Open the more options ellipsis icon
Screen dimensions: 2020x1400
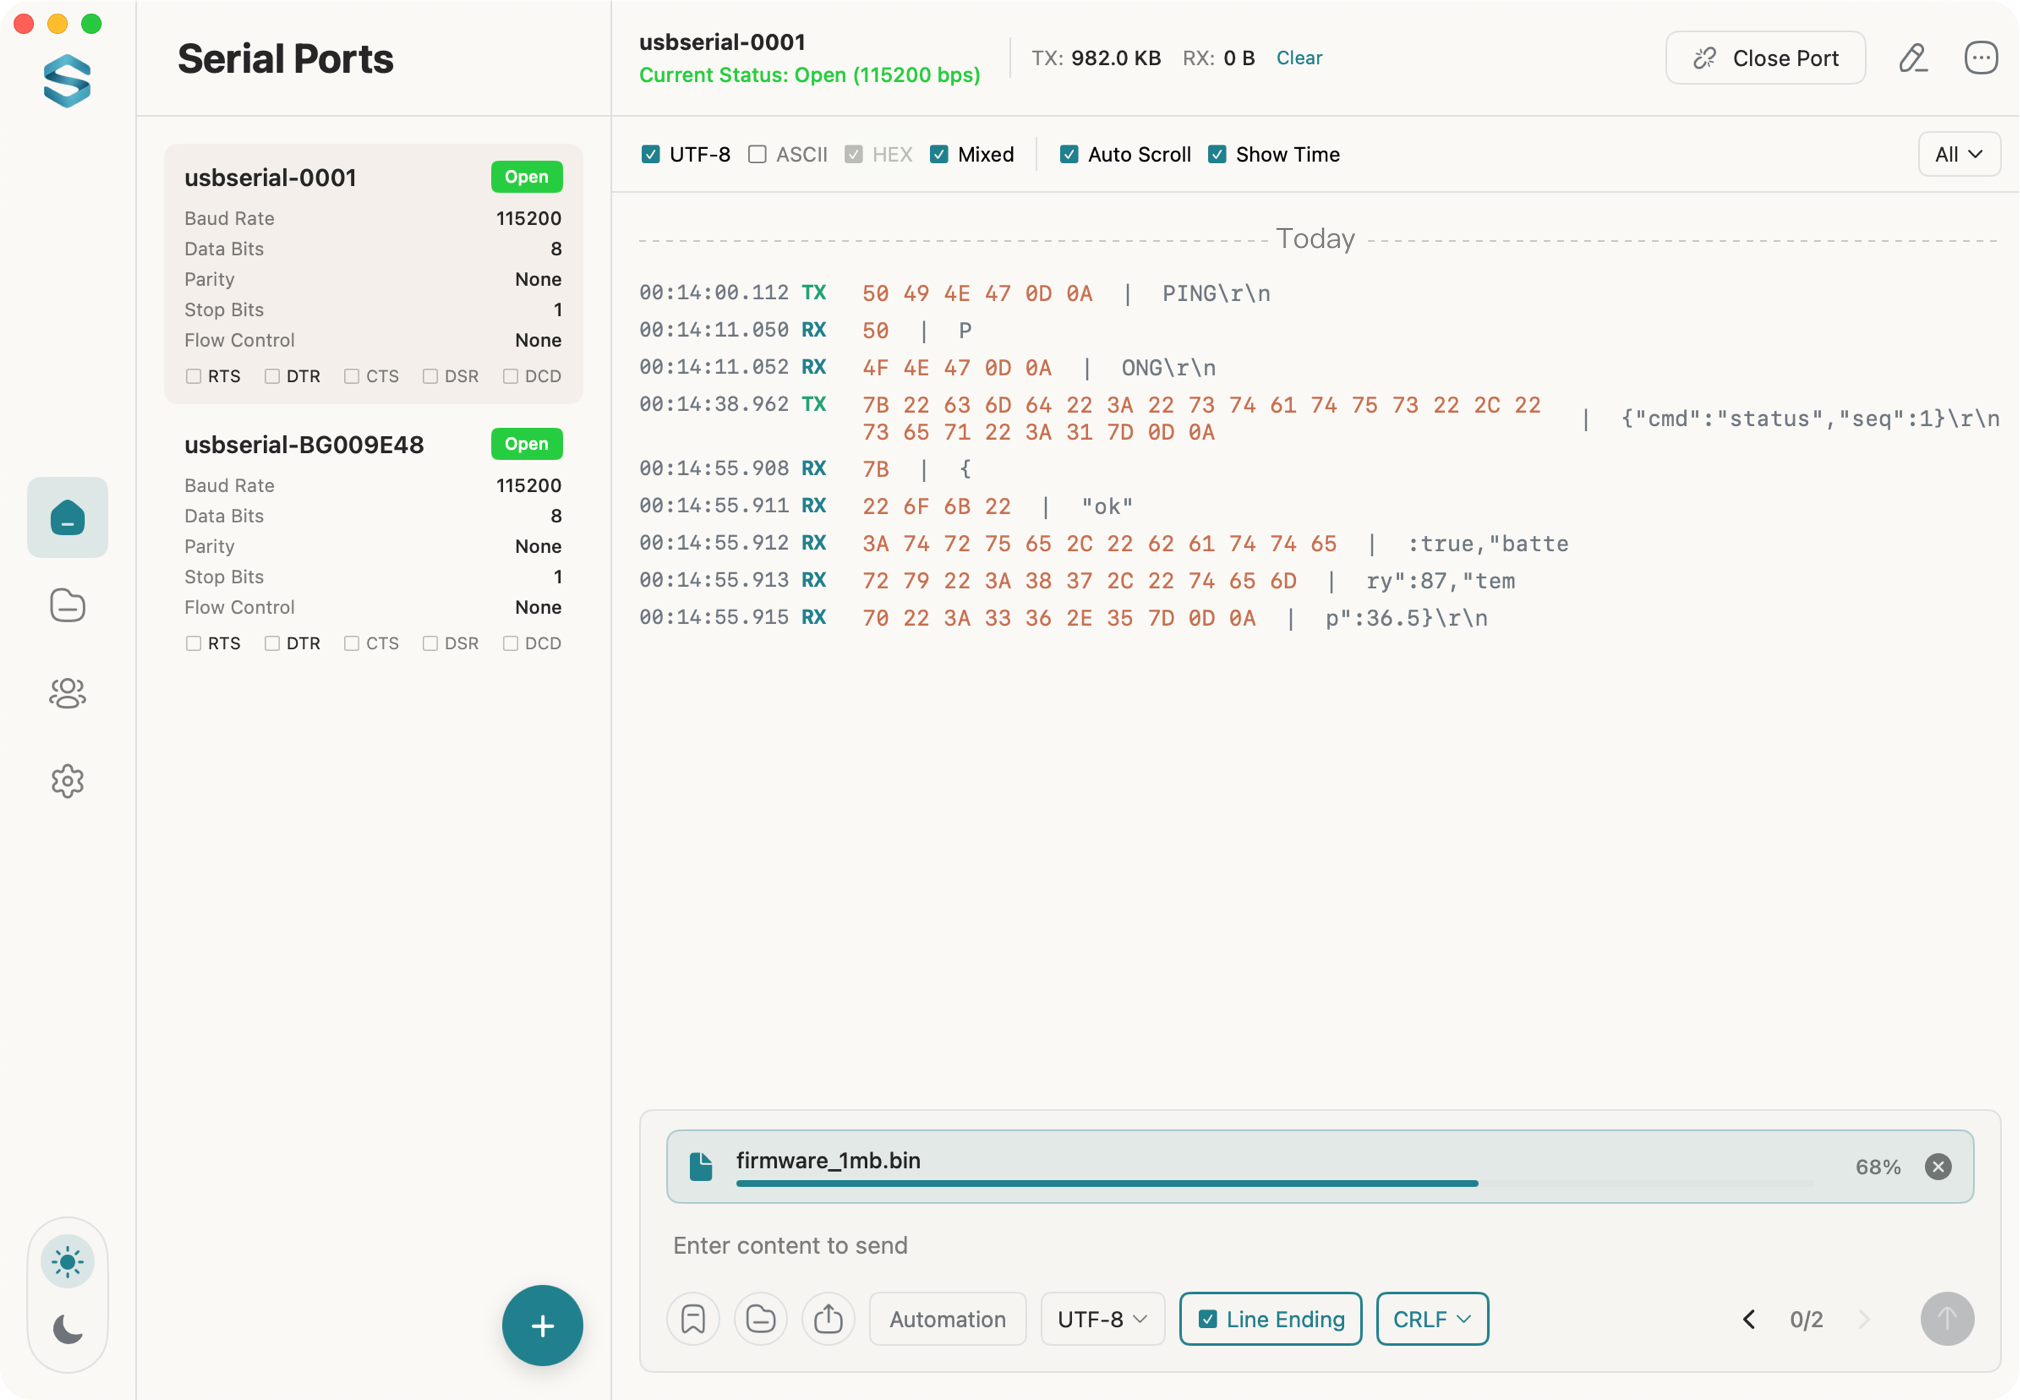tap(1980, 58)
